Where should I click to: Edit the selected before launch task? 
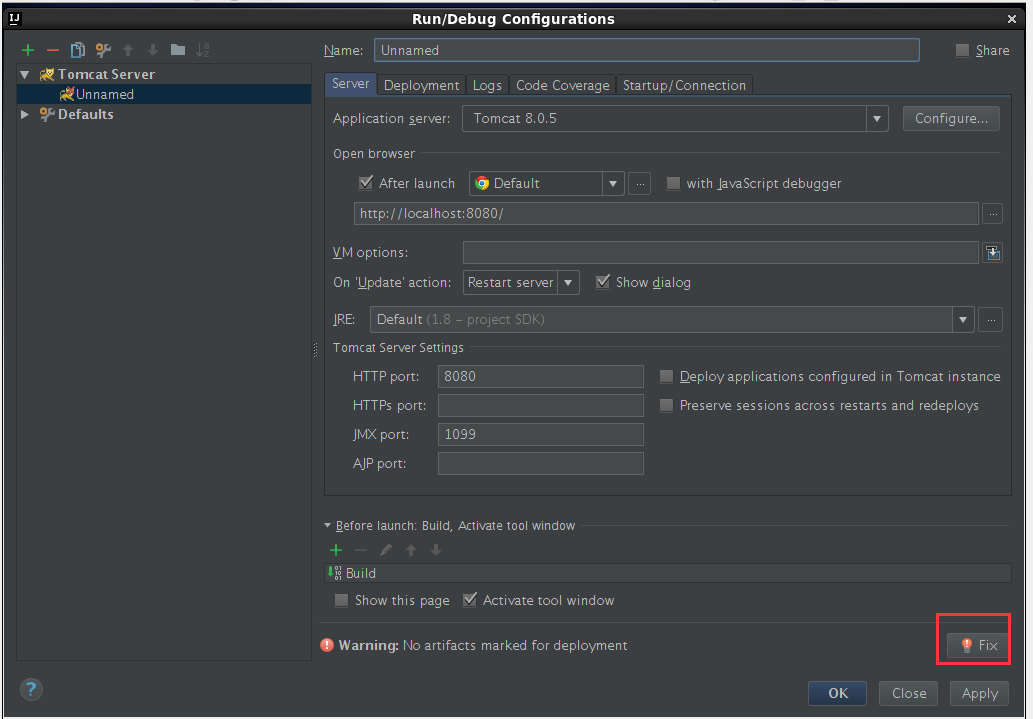(x=386, y=550)
